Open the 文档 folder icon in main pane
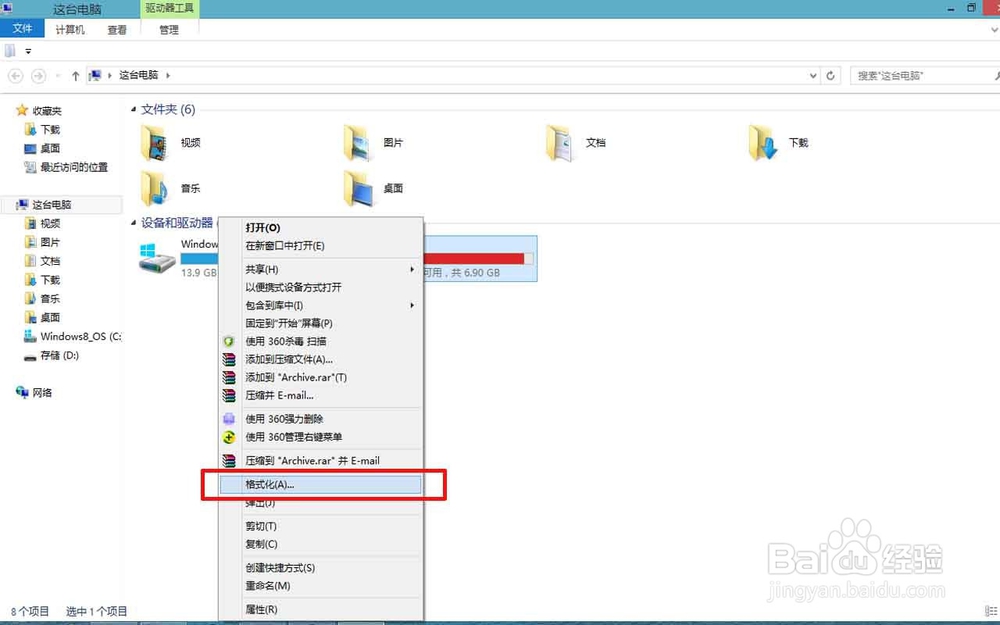Viewport: 1000px width, 625px height. [x=561, y=143]
